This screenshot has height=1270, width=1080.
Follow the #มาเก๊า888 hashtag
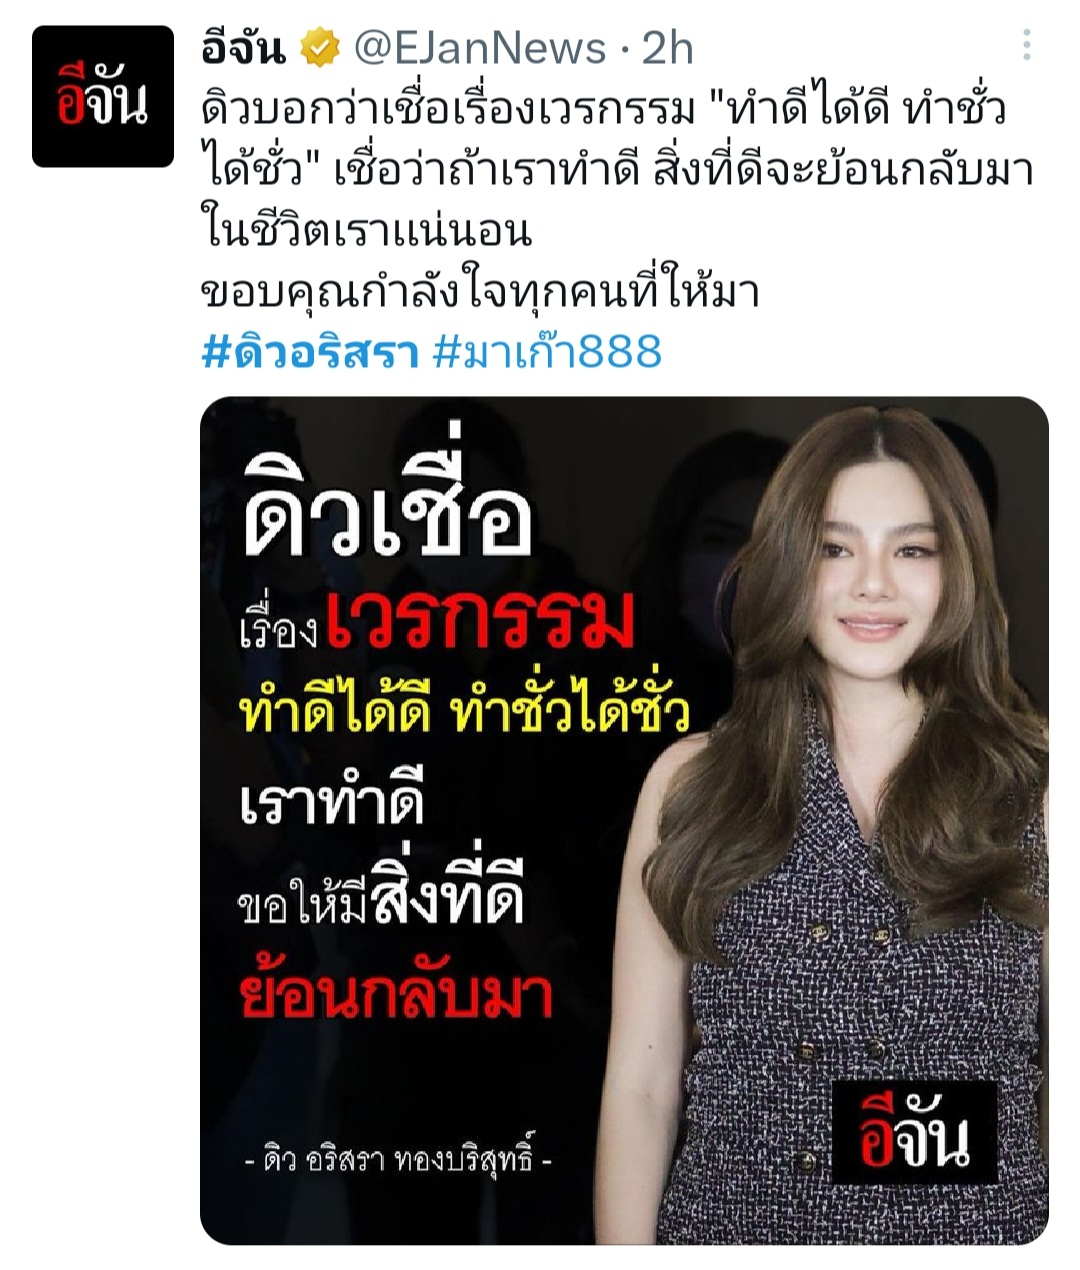coord(548,352)
